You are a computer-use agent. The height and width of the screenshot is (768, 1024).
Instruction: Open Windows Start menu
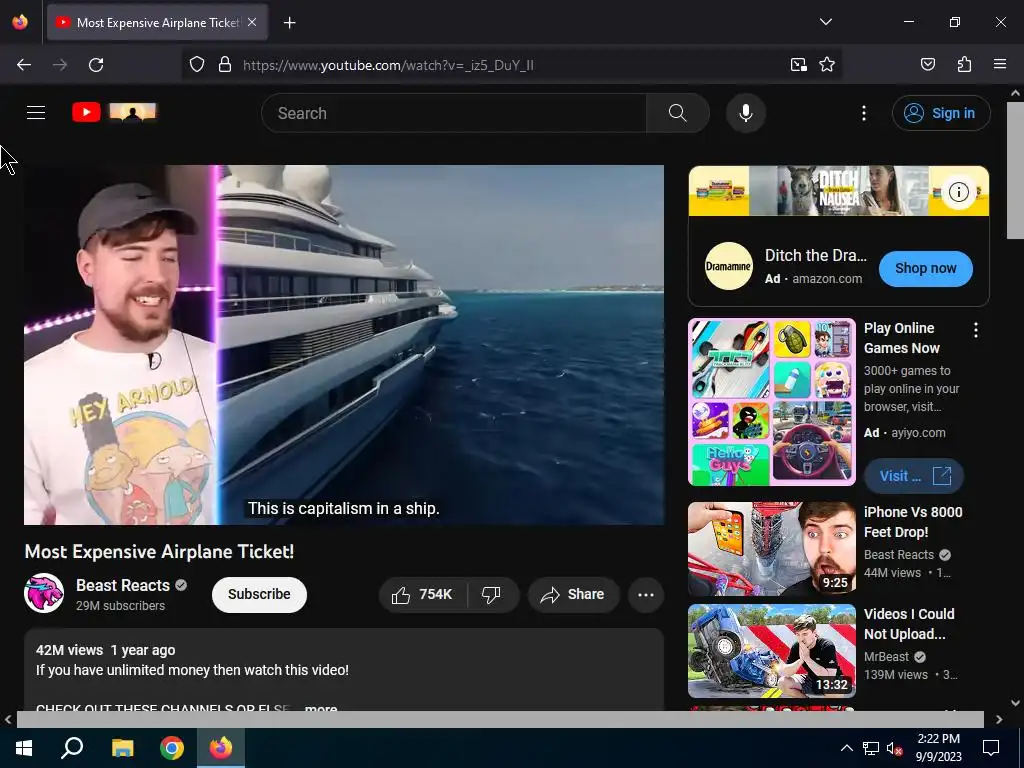24,748
